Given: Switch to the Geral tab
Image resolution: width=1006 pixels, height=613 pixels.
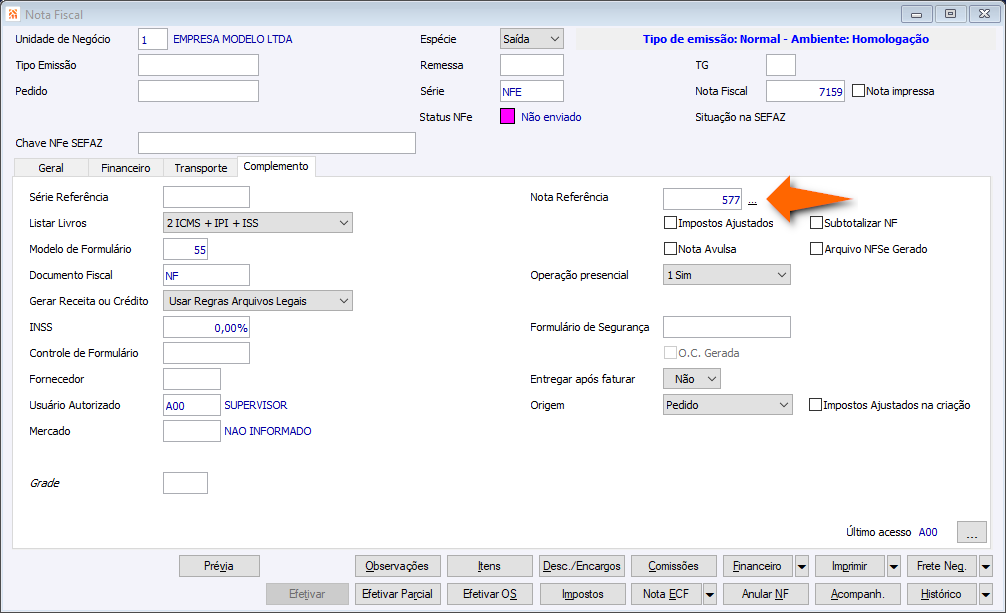Looking at the screenshot, I should click(51, 168).
